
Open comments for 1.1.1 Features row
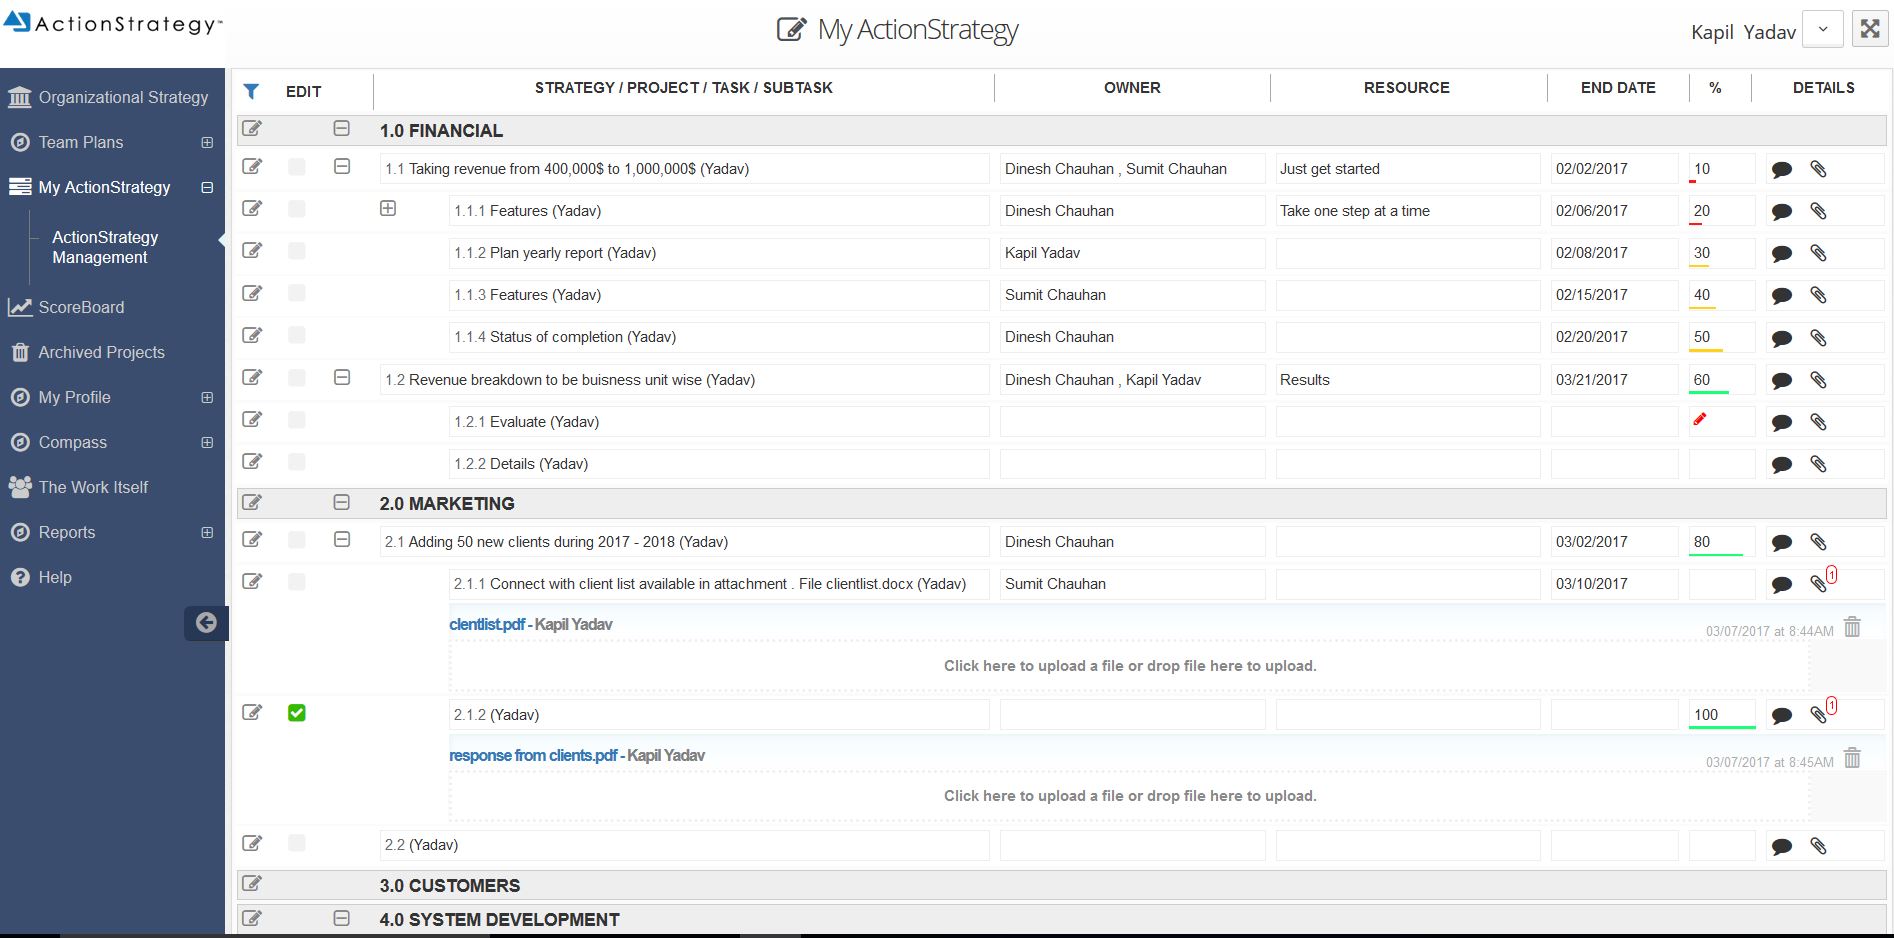pyautogui.click(x=1781, y=212)
